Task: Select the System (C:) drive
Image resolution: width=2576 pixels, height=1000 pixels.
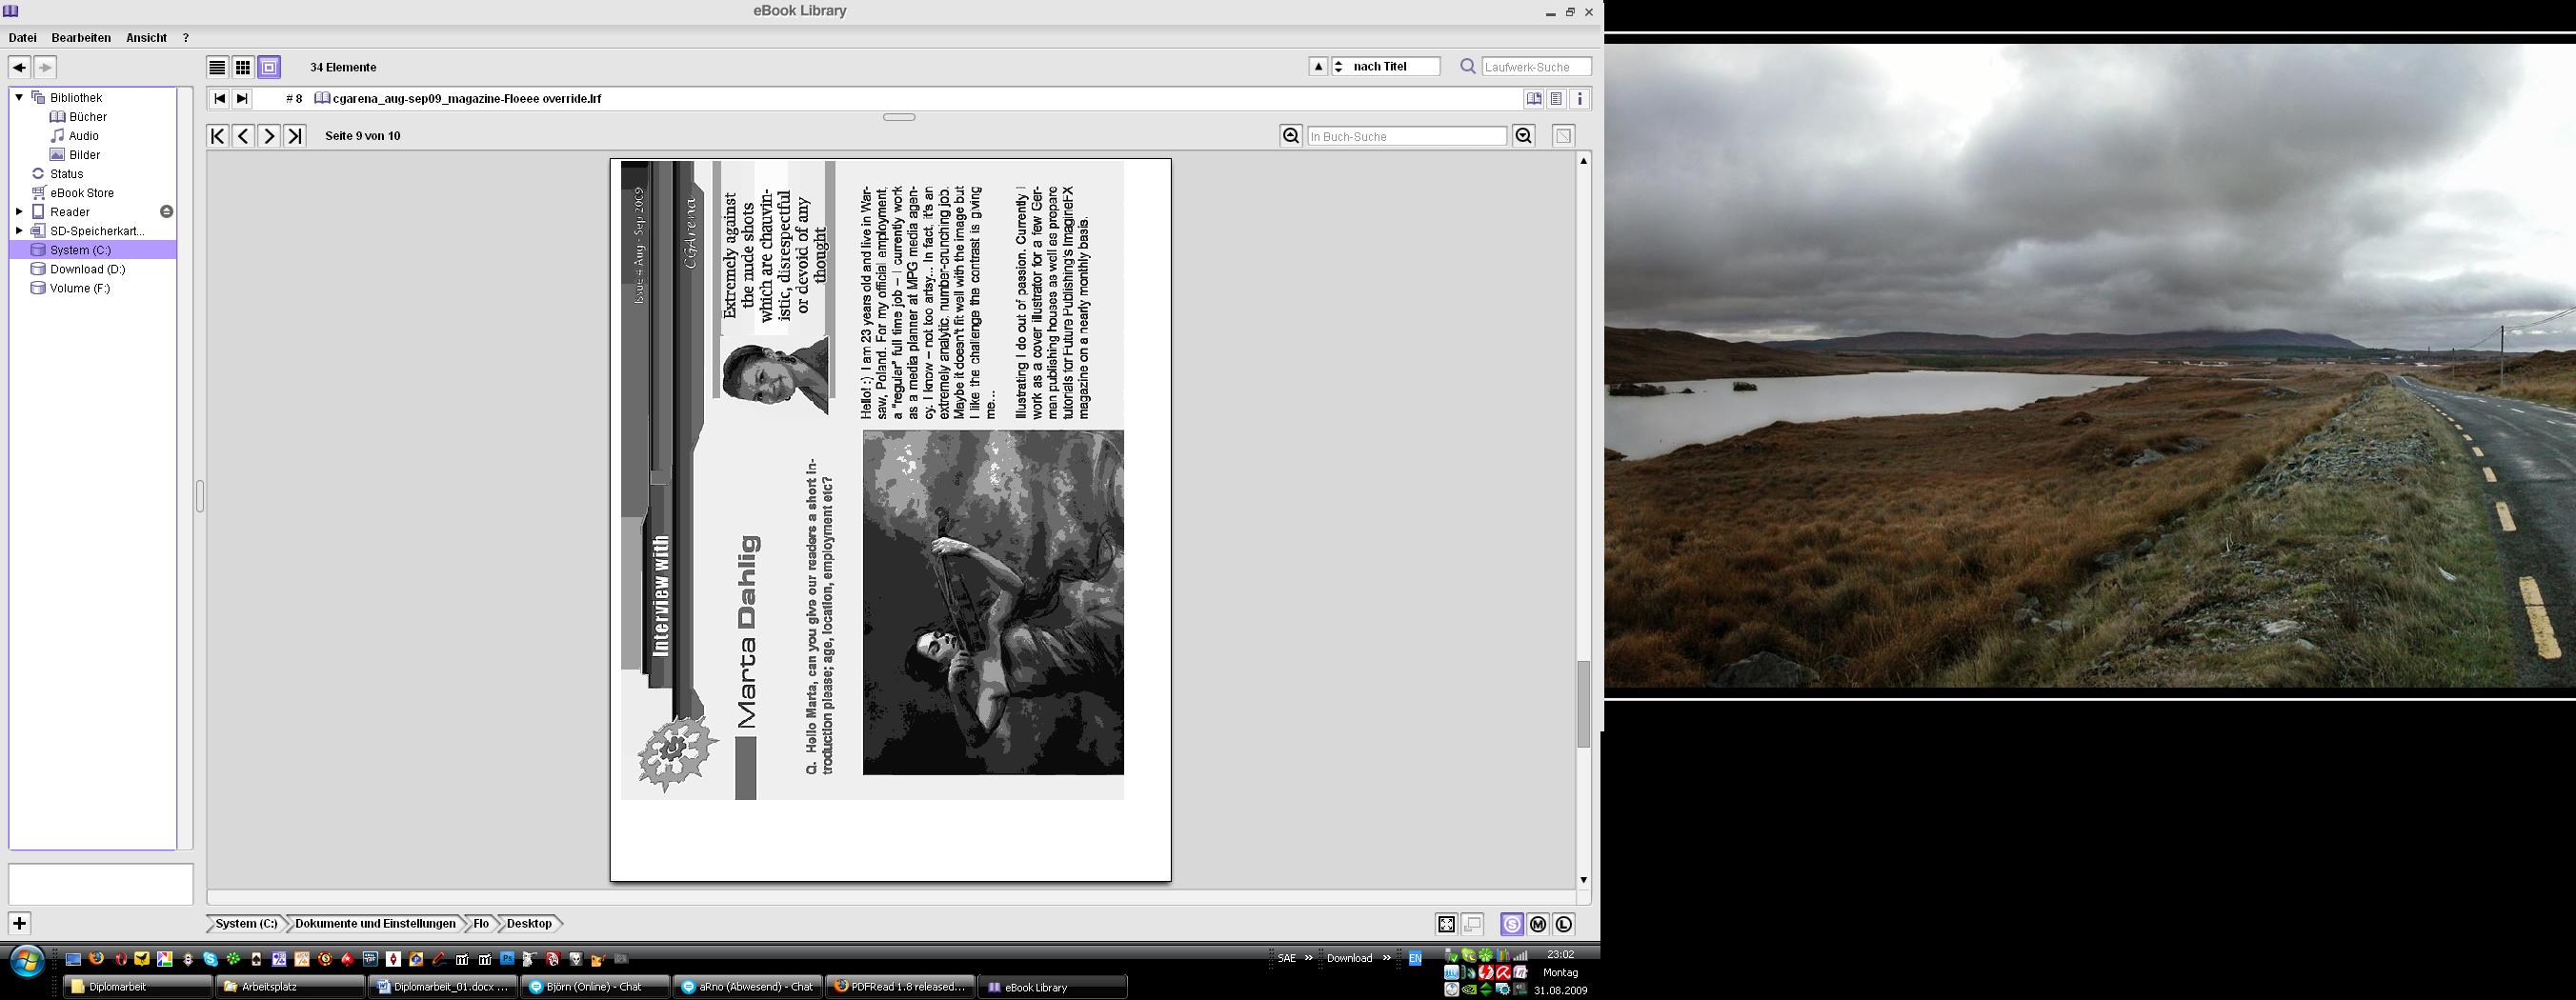Action: pyautogui.click(x=92, y=250)
